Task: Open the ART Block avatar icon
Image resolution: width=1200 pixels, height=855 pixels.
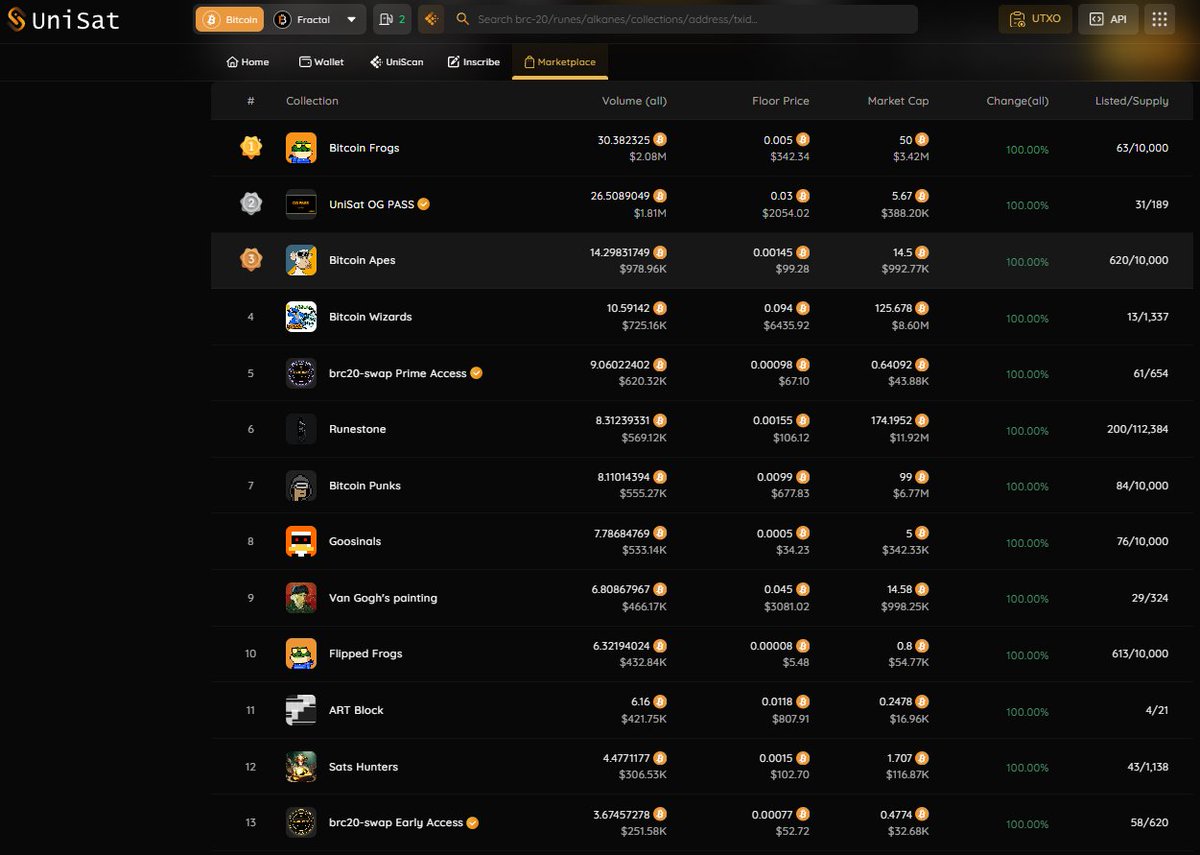Action: pyautogui.click(x=301, y=710)
